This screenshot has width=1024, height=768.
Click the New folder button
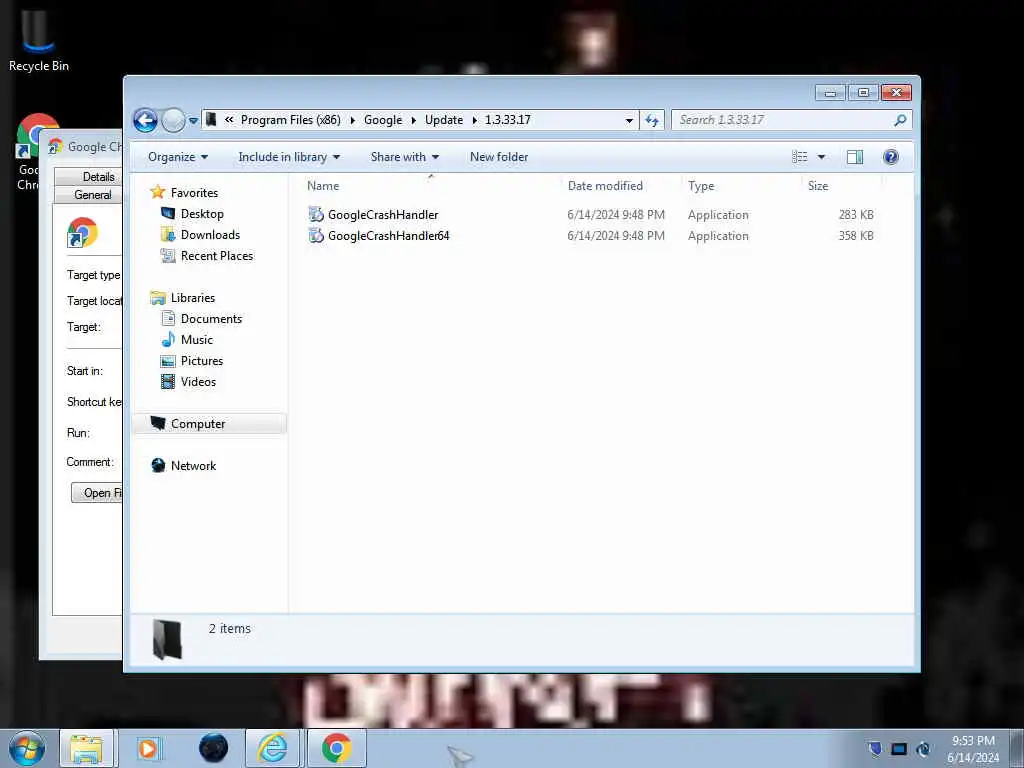click(499, 157)
